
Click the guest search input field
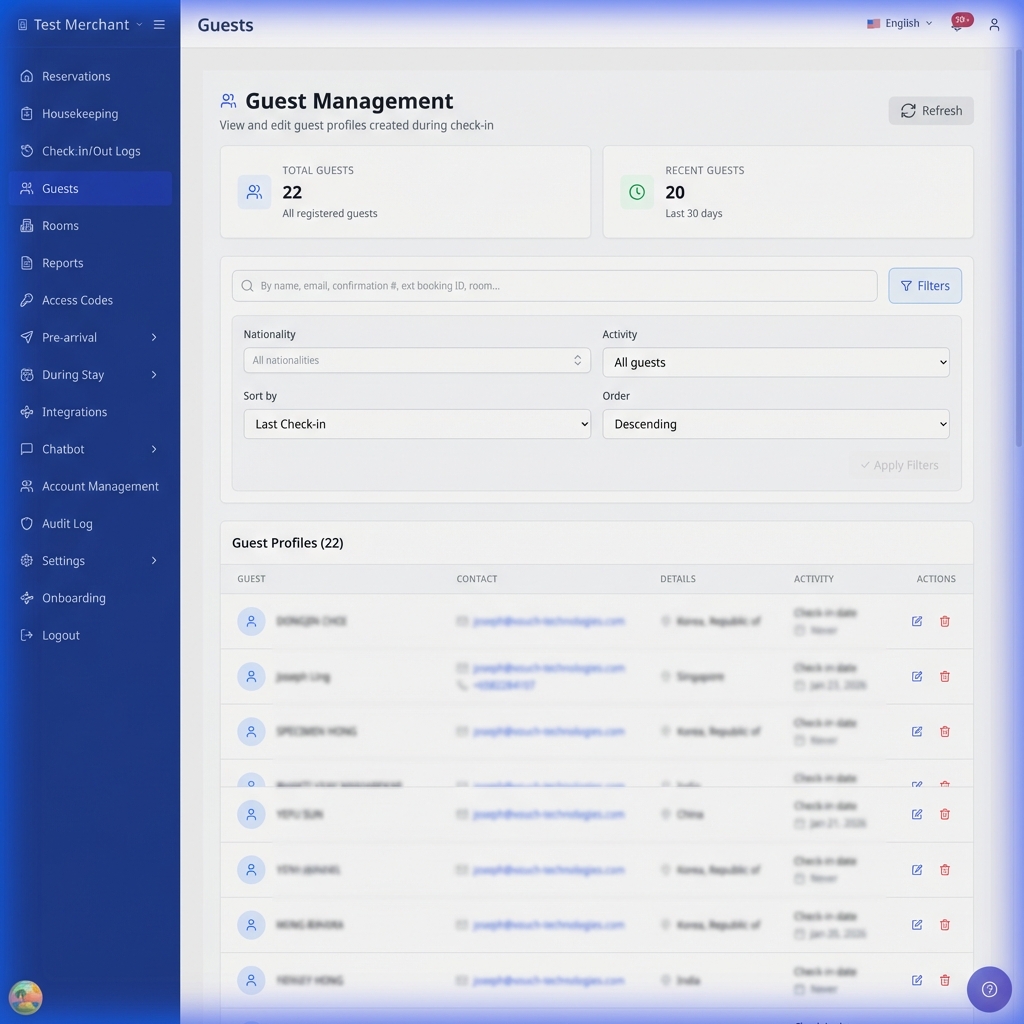(555, 286)
